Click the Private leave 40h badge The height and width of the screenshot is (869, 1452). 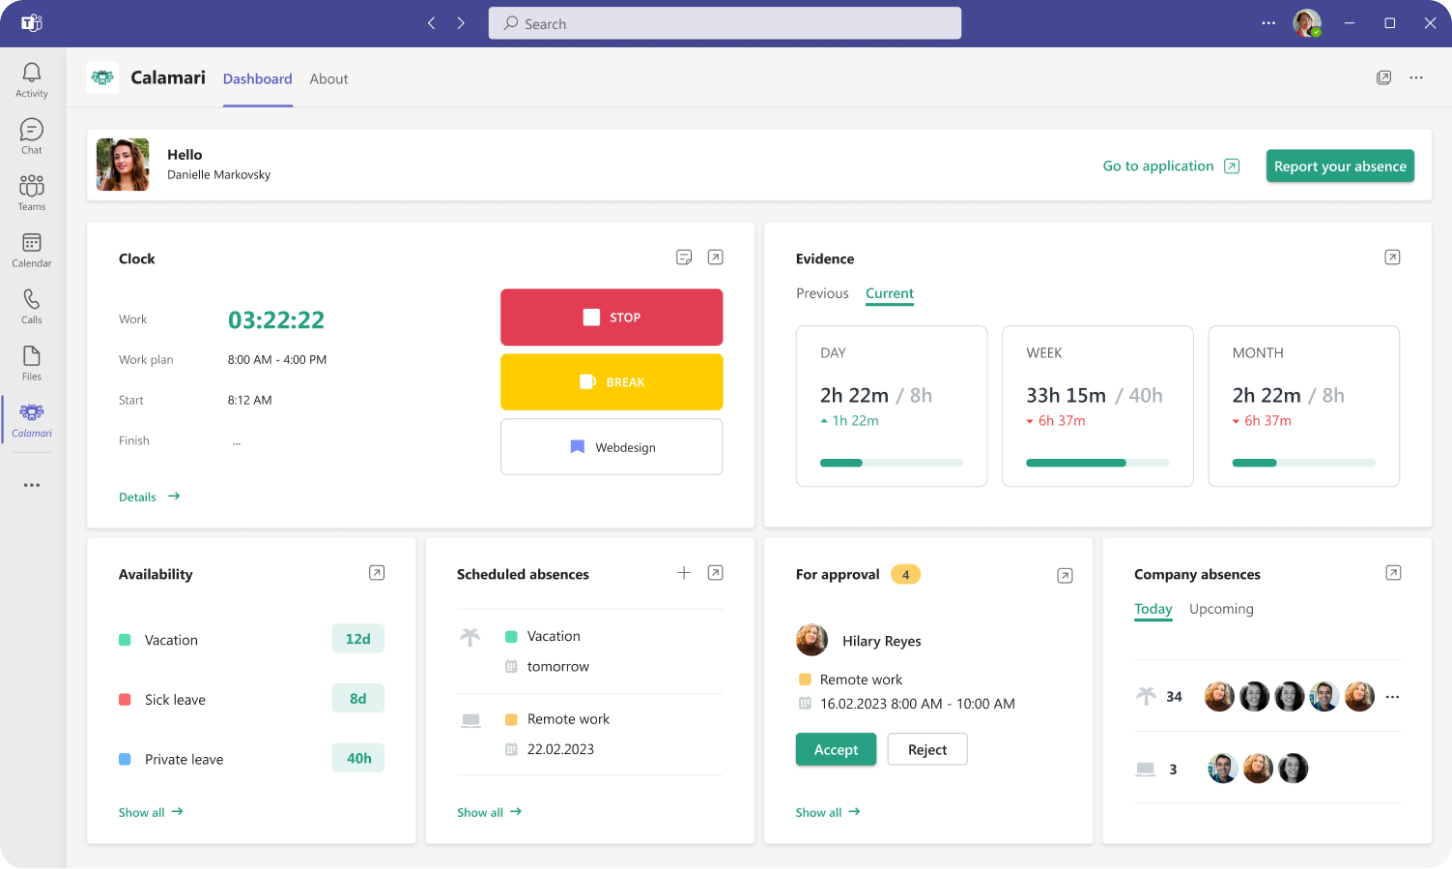(x=358, y=758)
